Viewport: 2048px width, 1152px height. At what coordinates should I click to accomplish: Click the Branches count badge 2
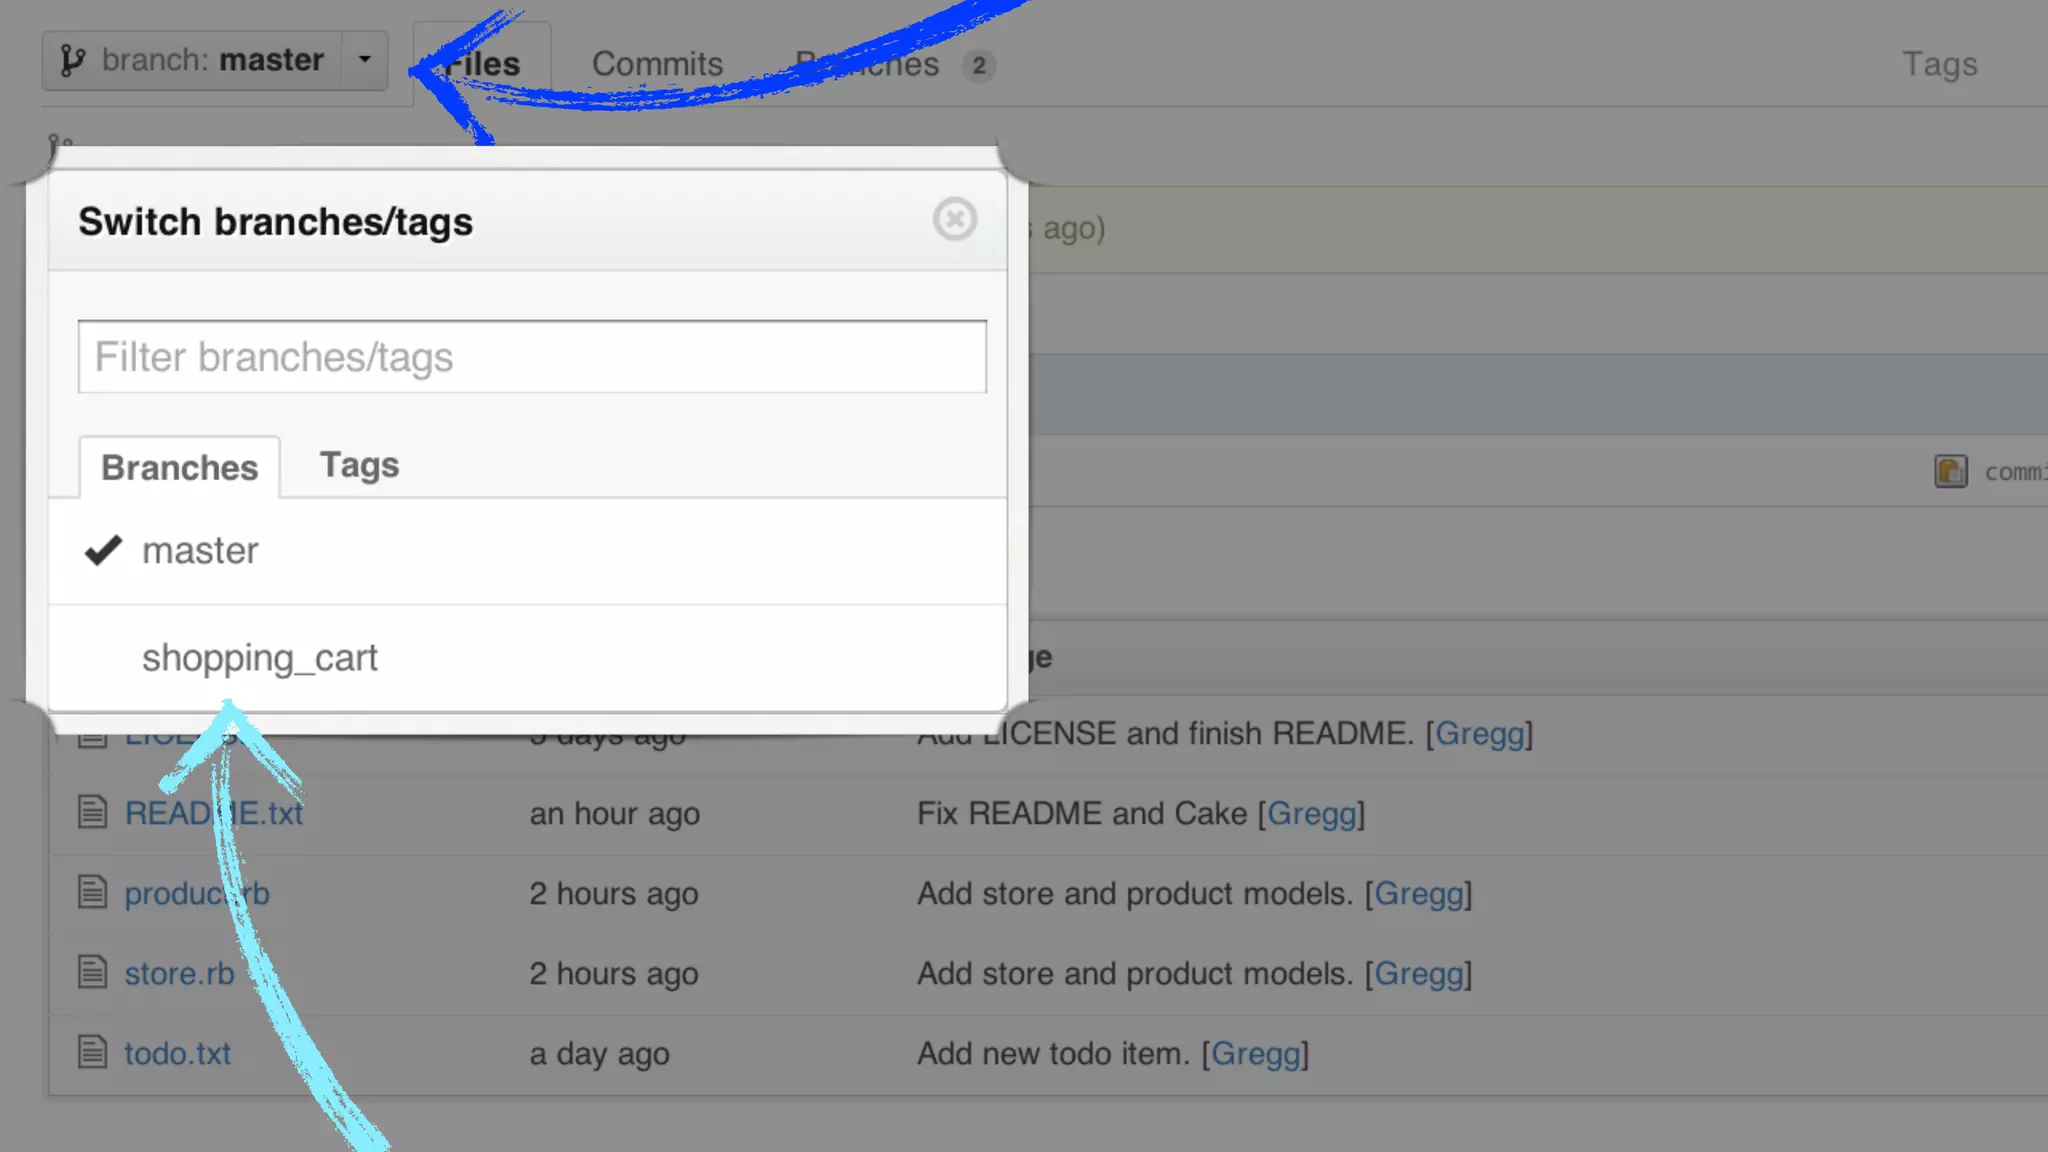[979, 66]
